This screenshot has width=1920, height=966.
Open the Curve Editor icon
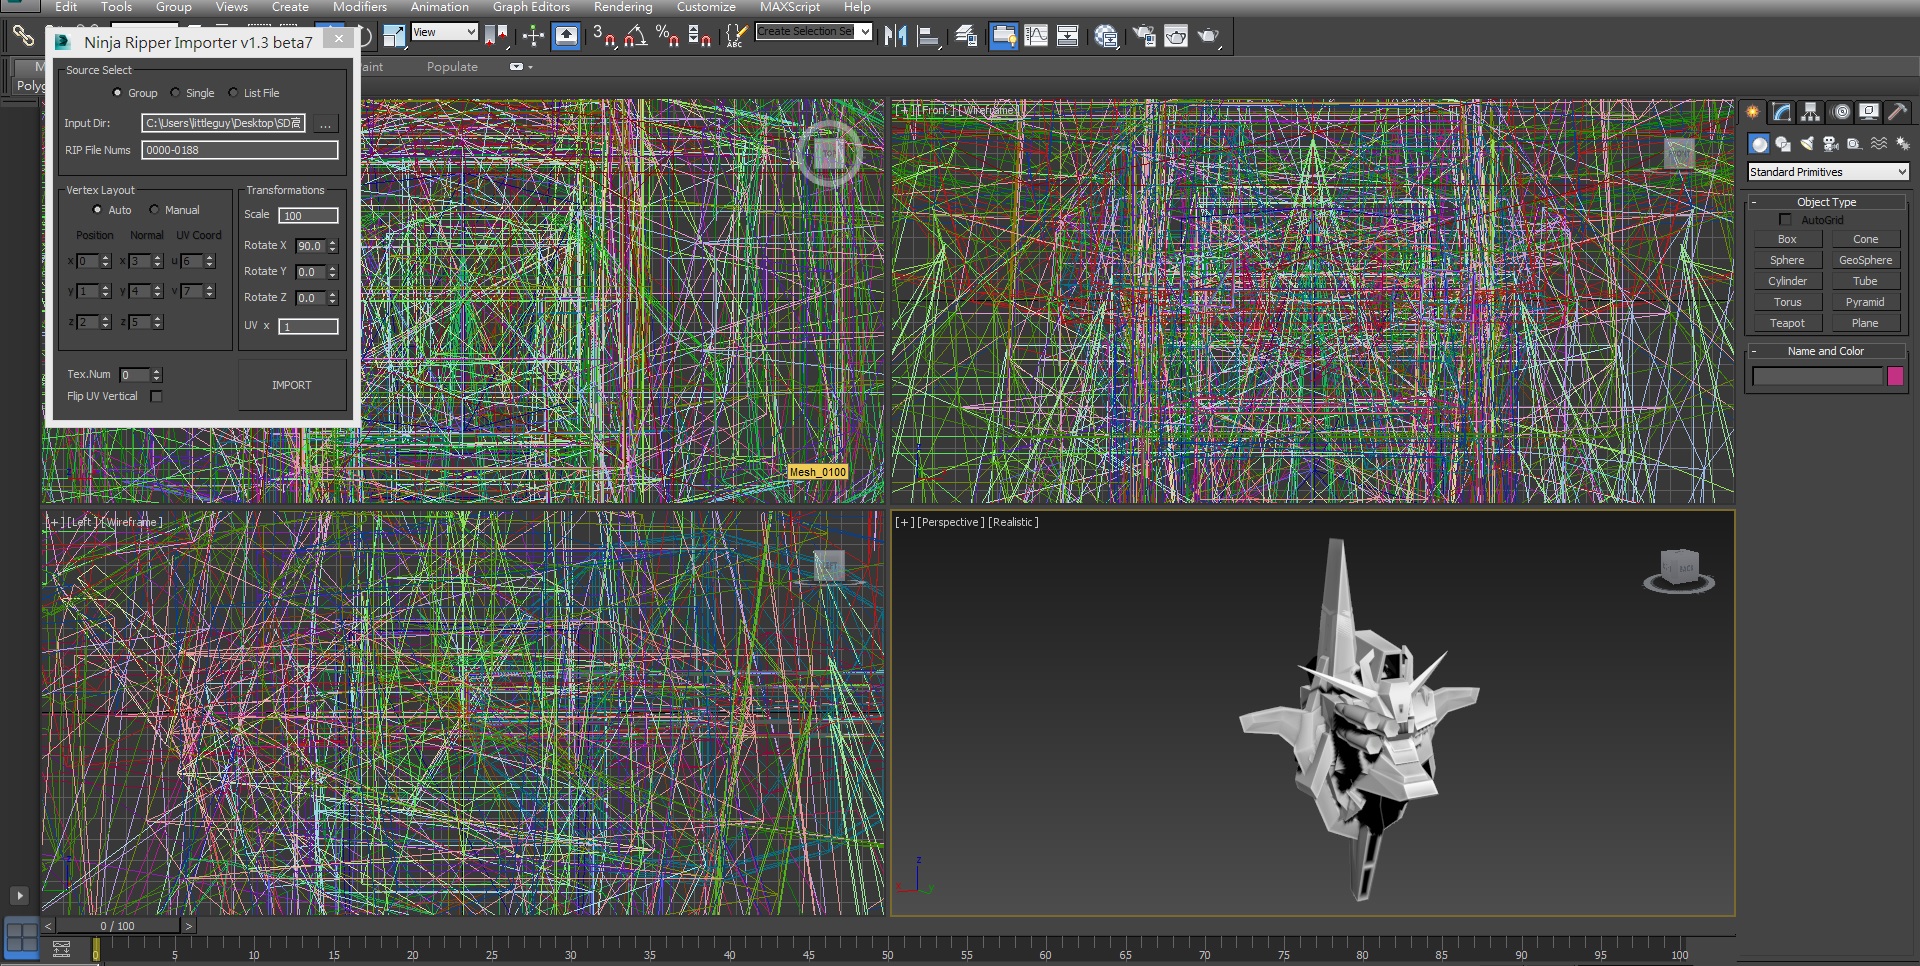tap(1037, 37)
